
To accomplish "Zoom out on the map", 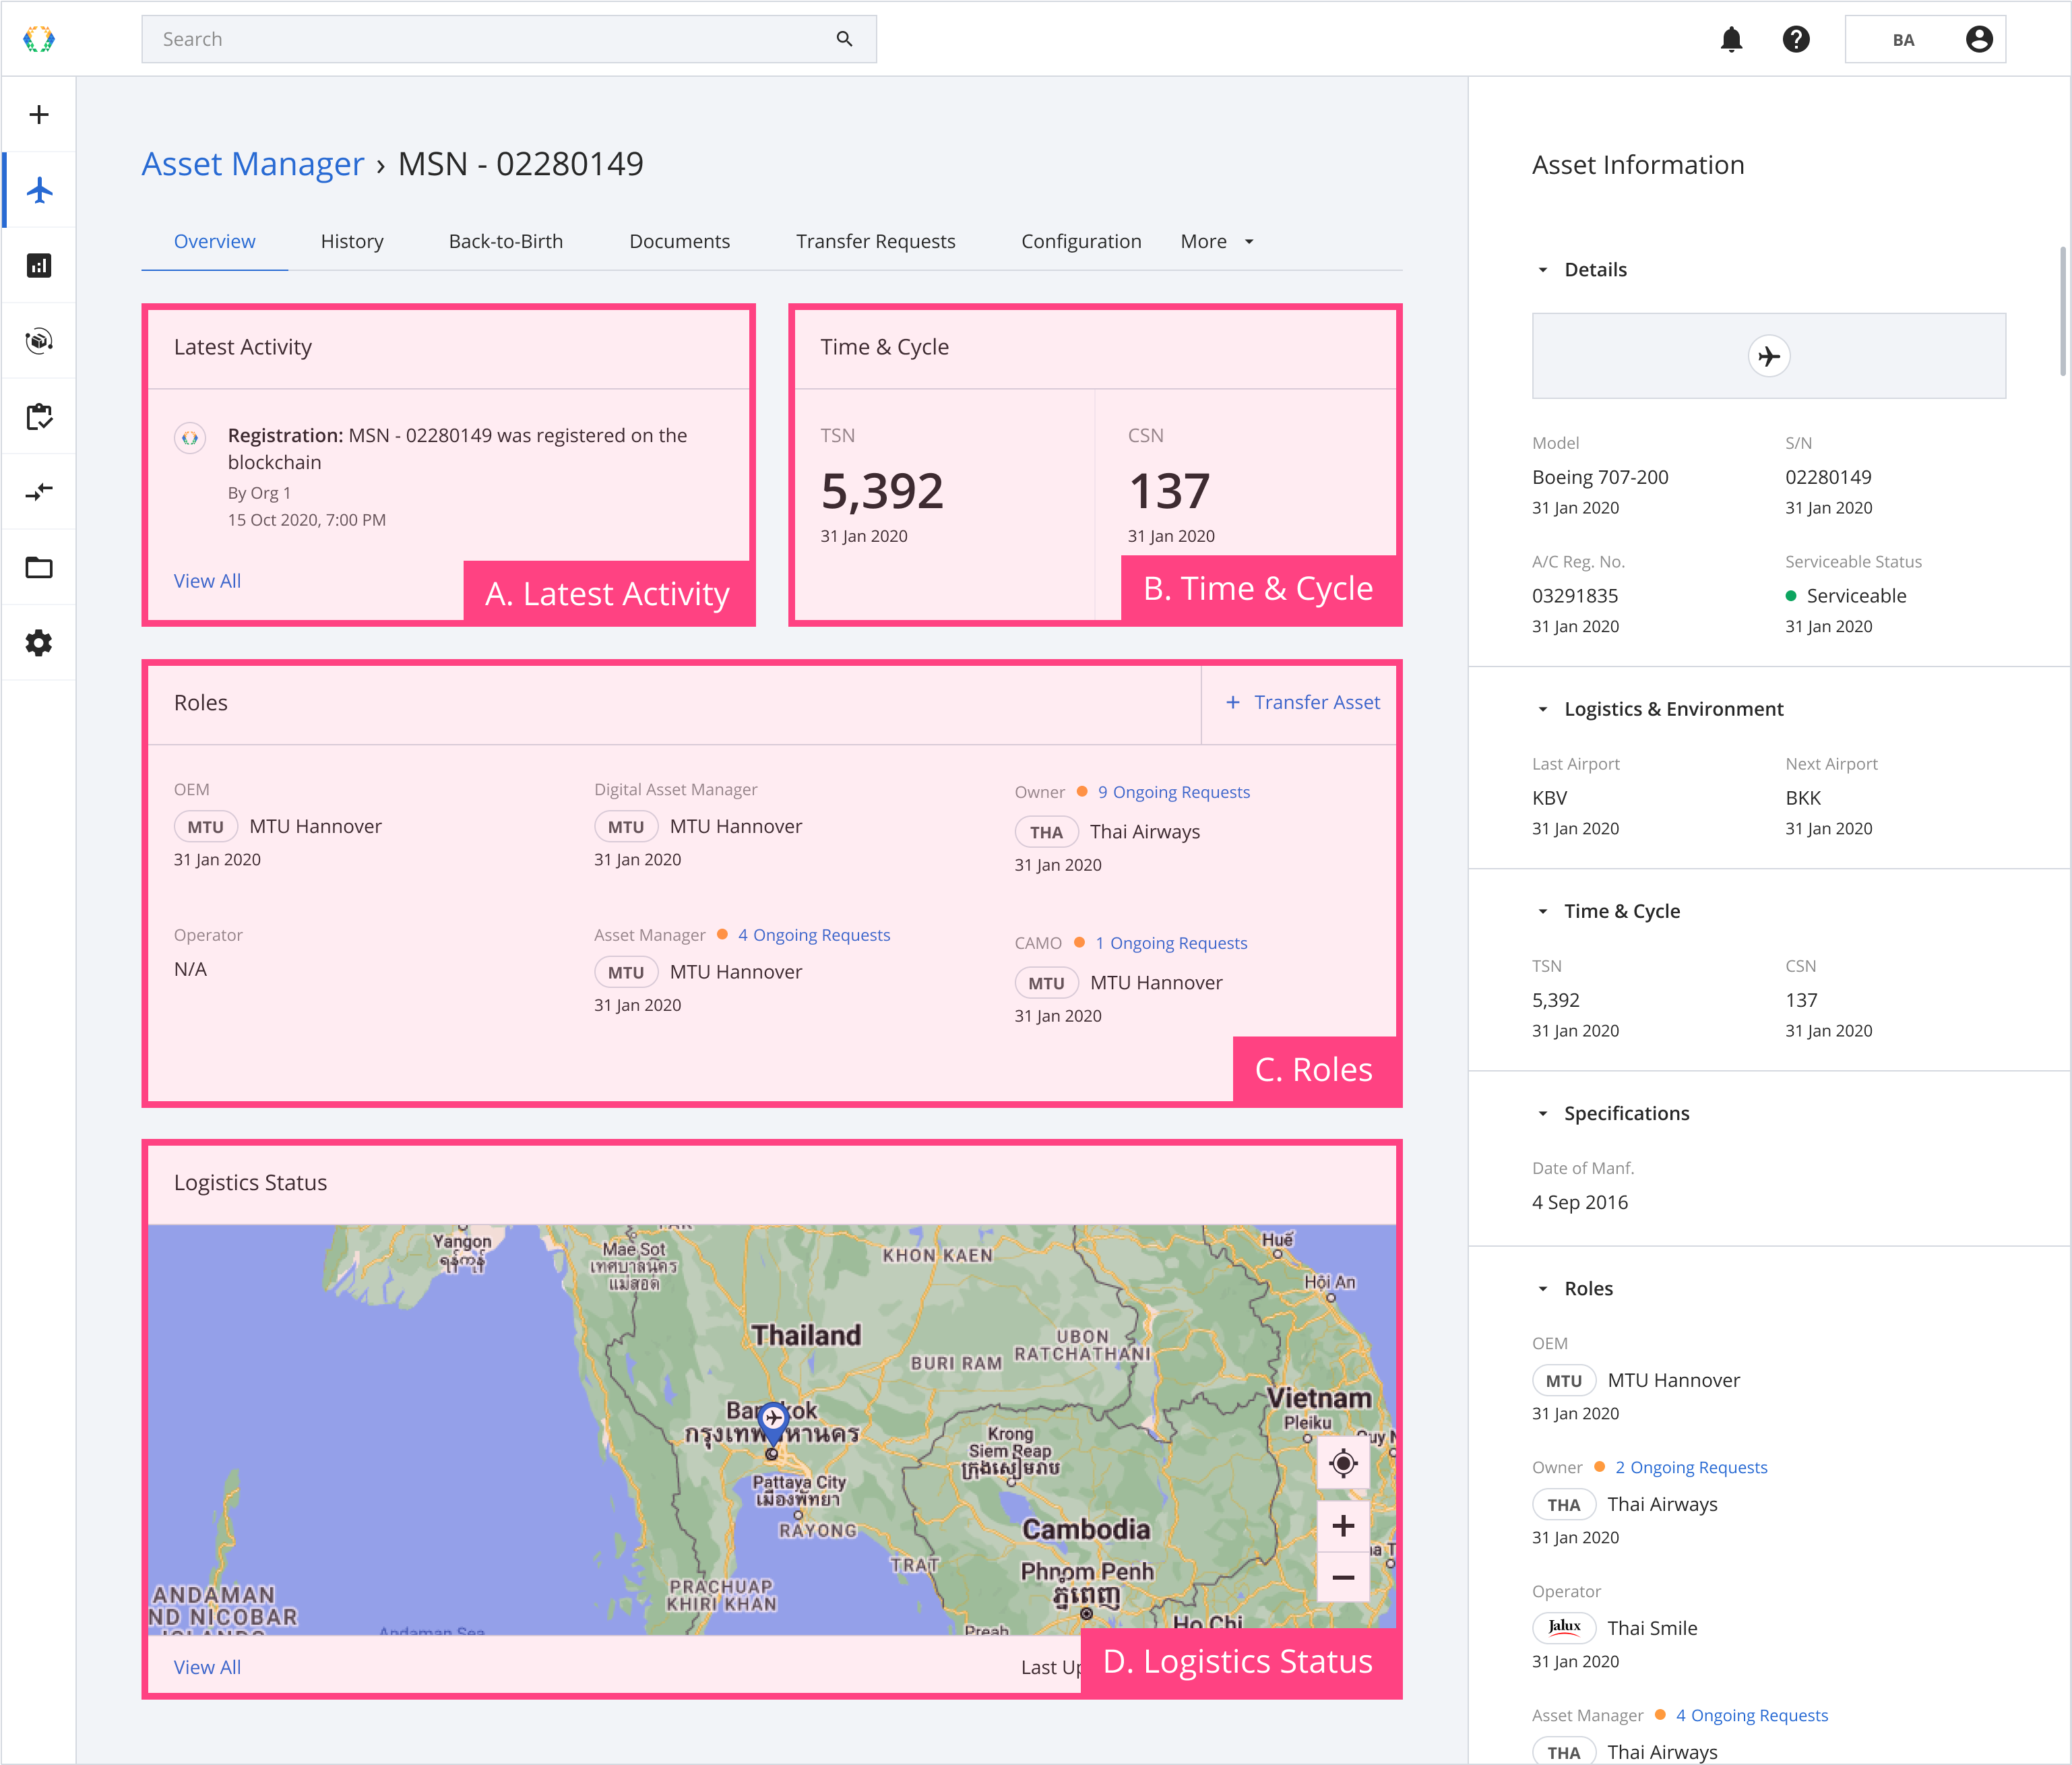I will [x=1343, y=1578].
